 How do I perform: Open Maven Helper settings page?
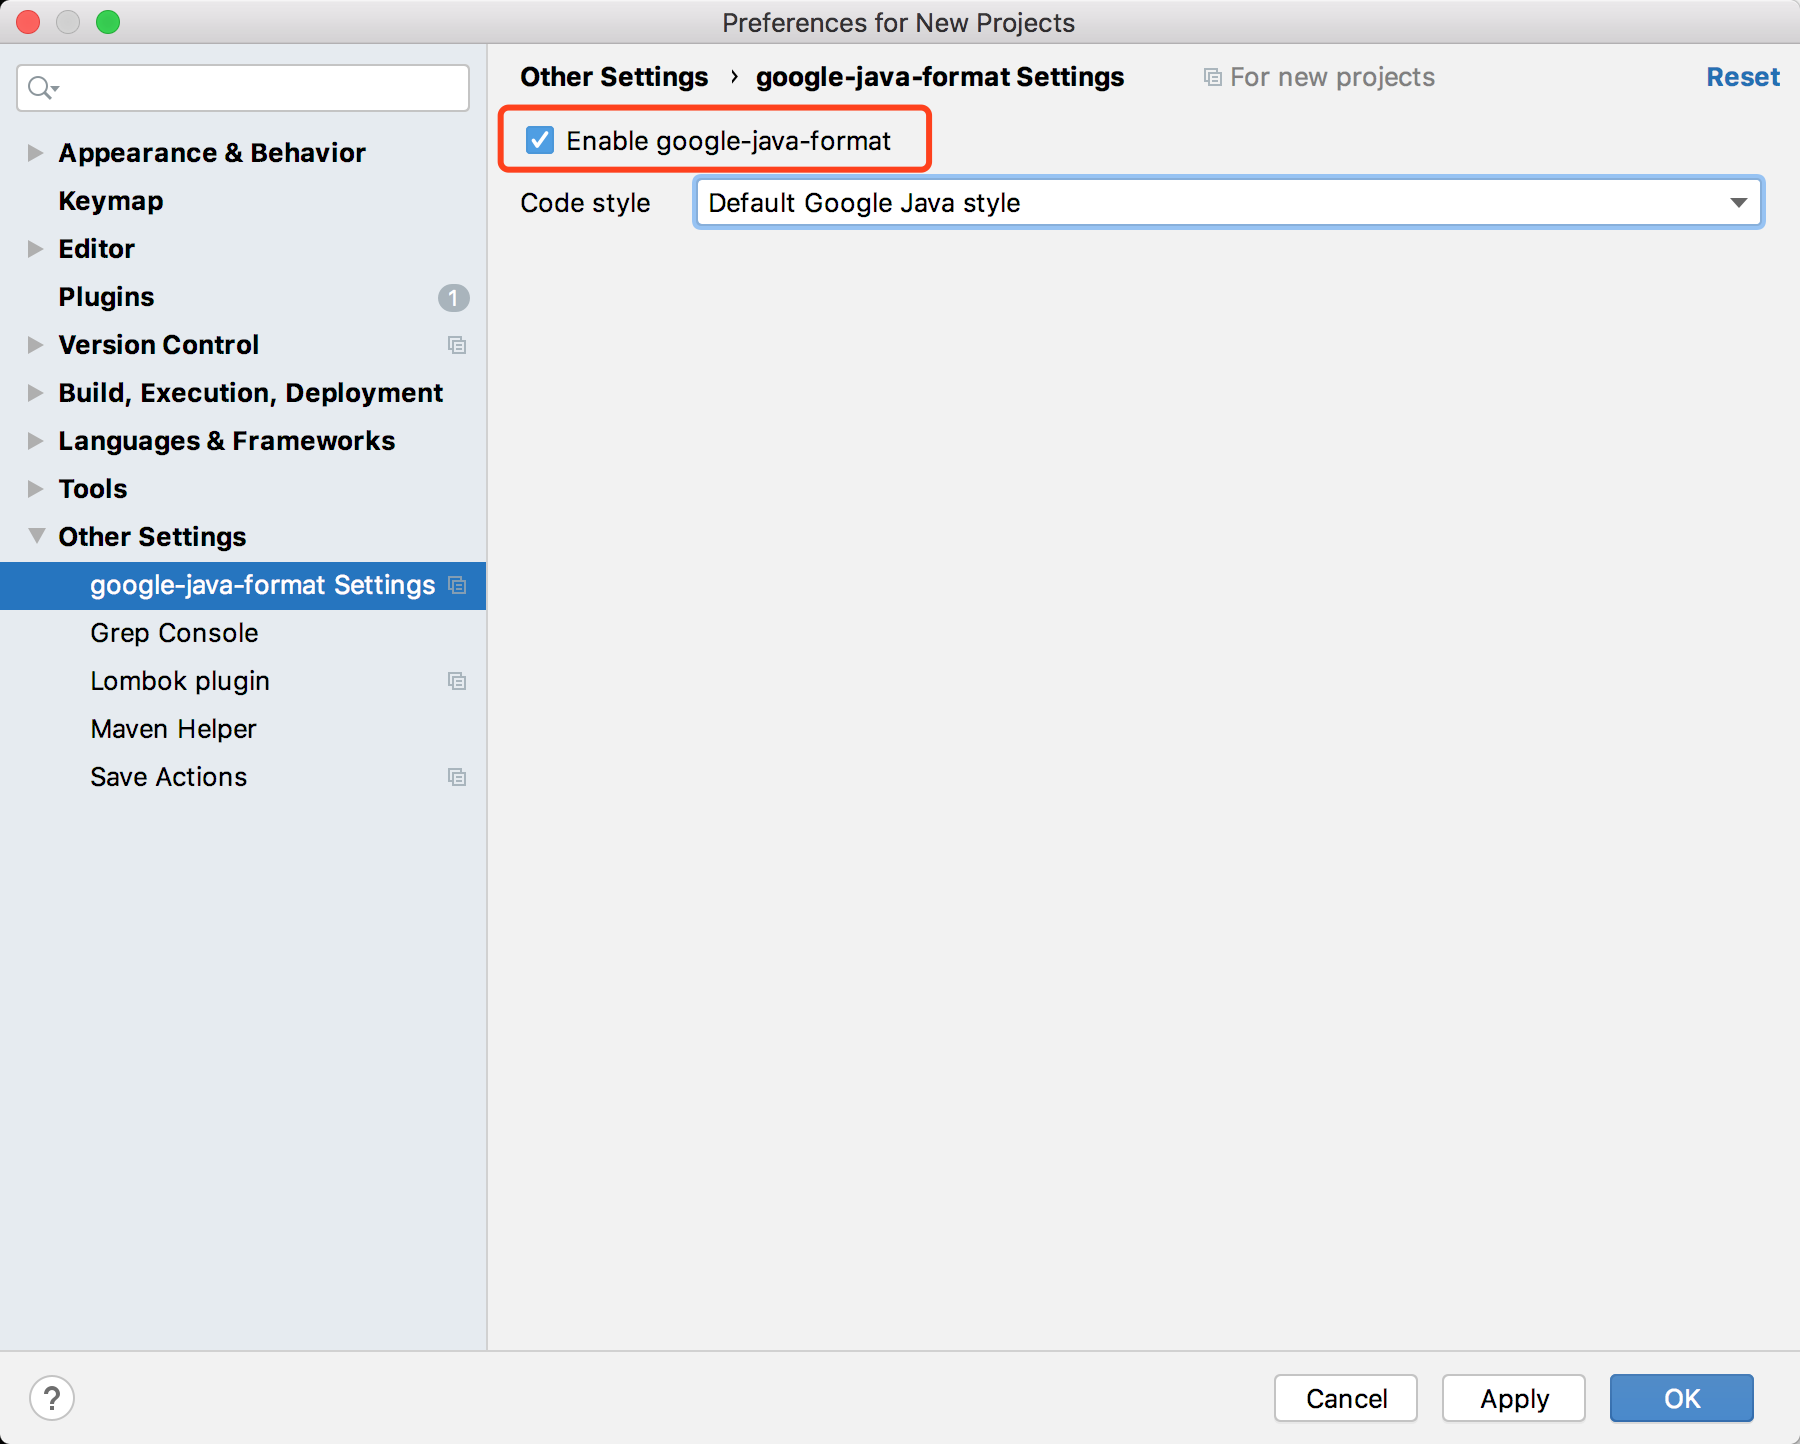point(173,729)
